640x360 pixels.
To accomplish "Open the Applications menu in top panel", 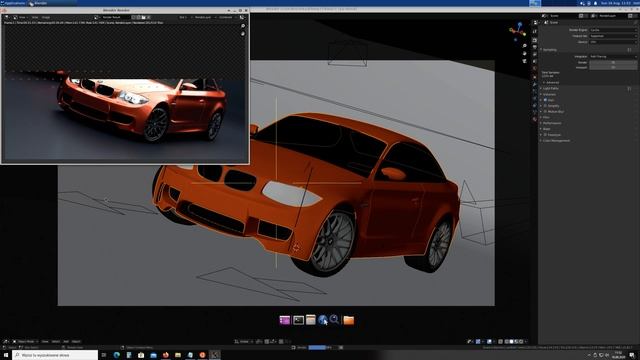I will (13, 3).
